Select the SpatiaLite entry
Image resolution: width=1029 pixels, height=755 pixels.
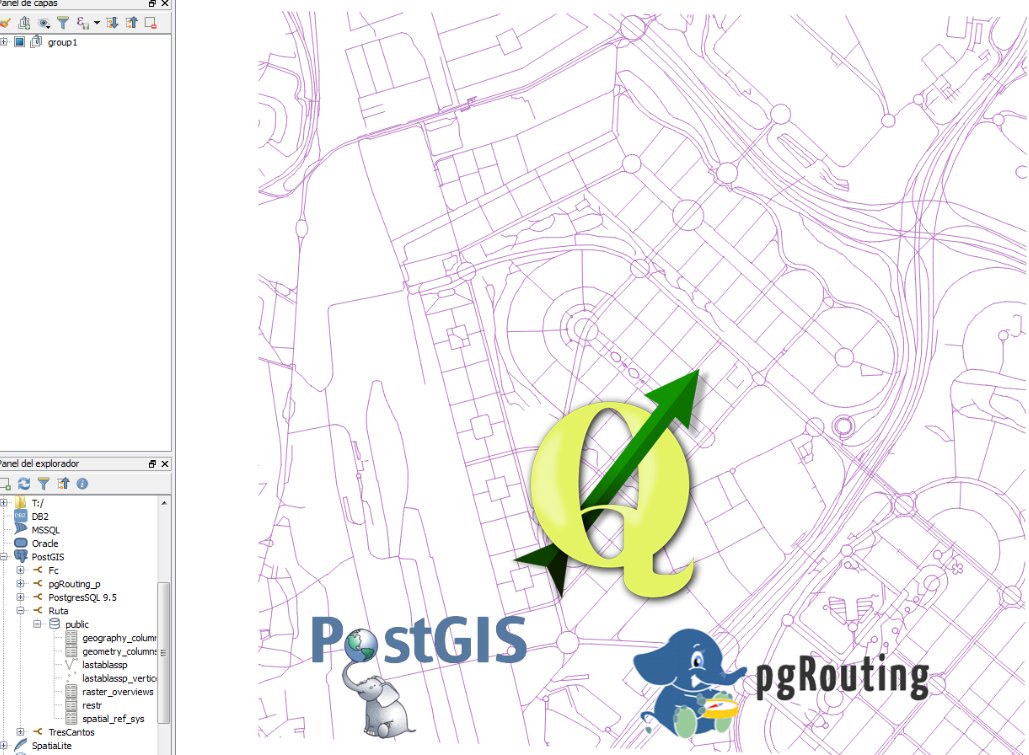52,746
